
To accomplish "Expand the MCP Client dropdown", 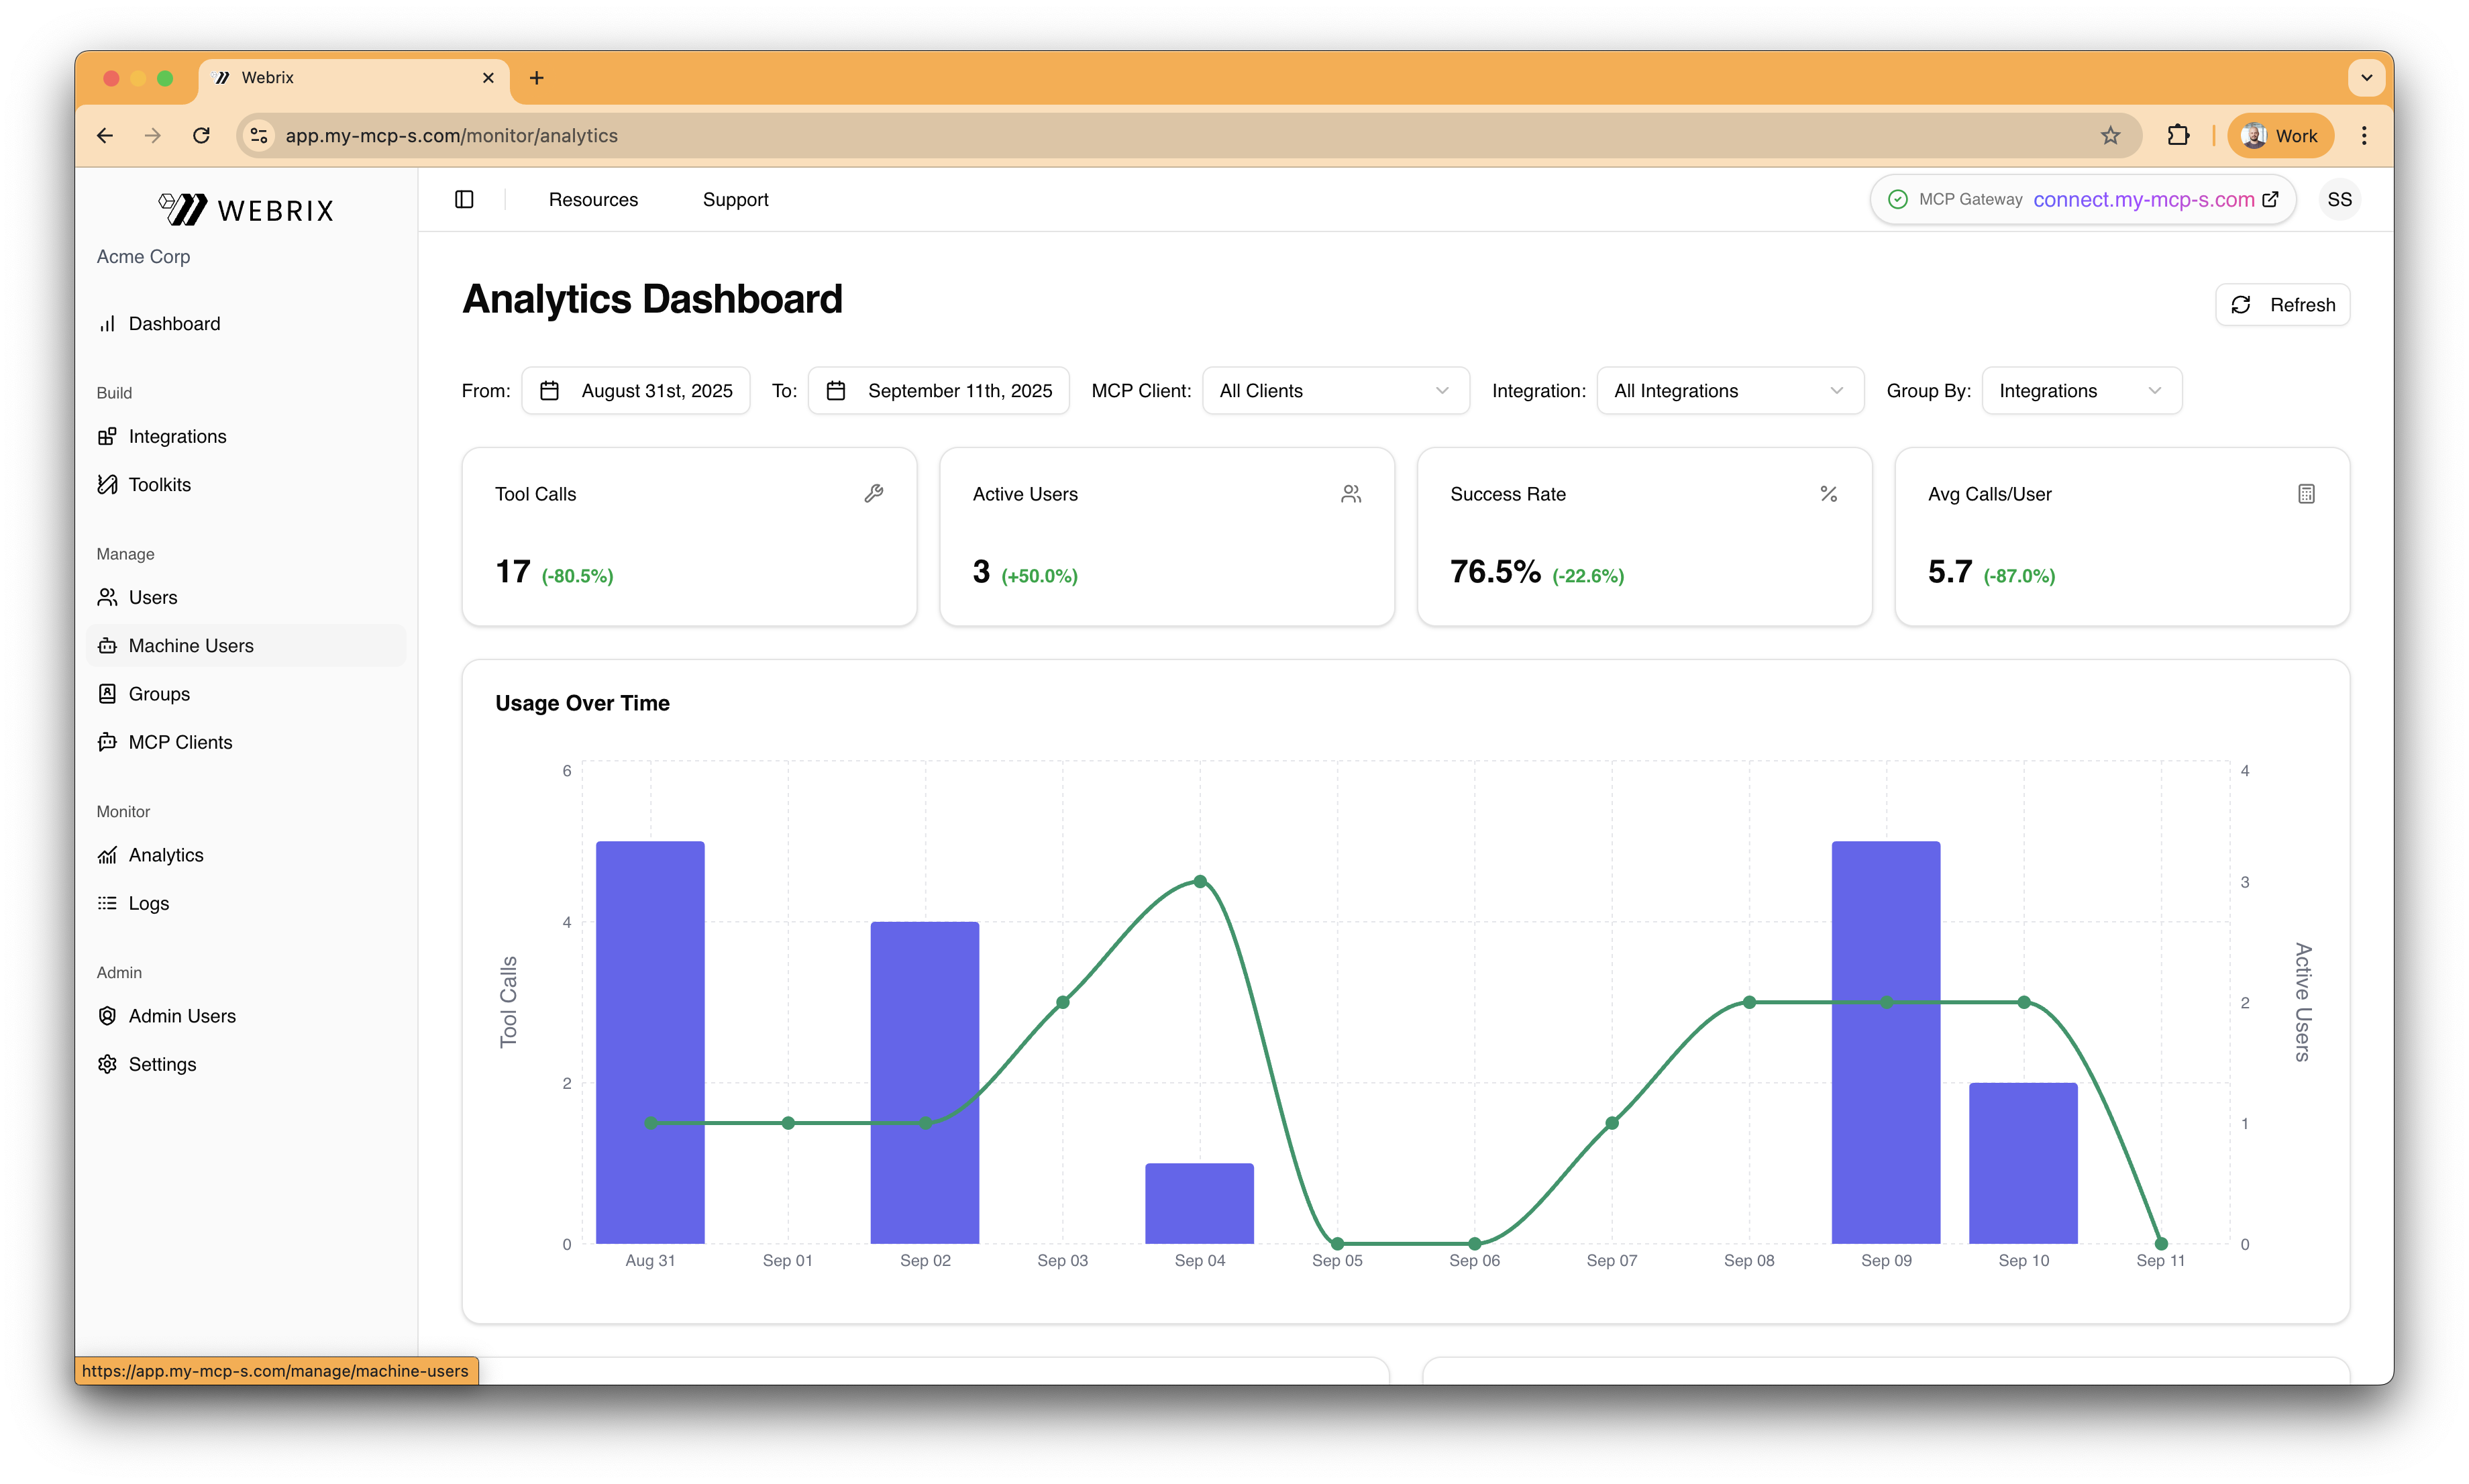I will tap(1334, 391).
